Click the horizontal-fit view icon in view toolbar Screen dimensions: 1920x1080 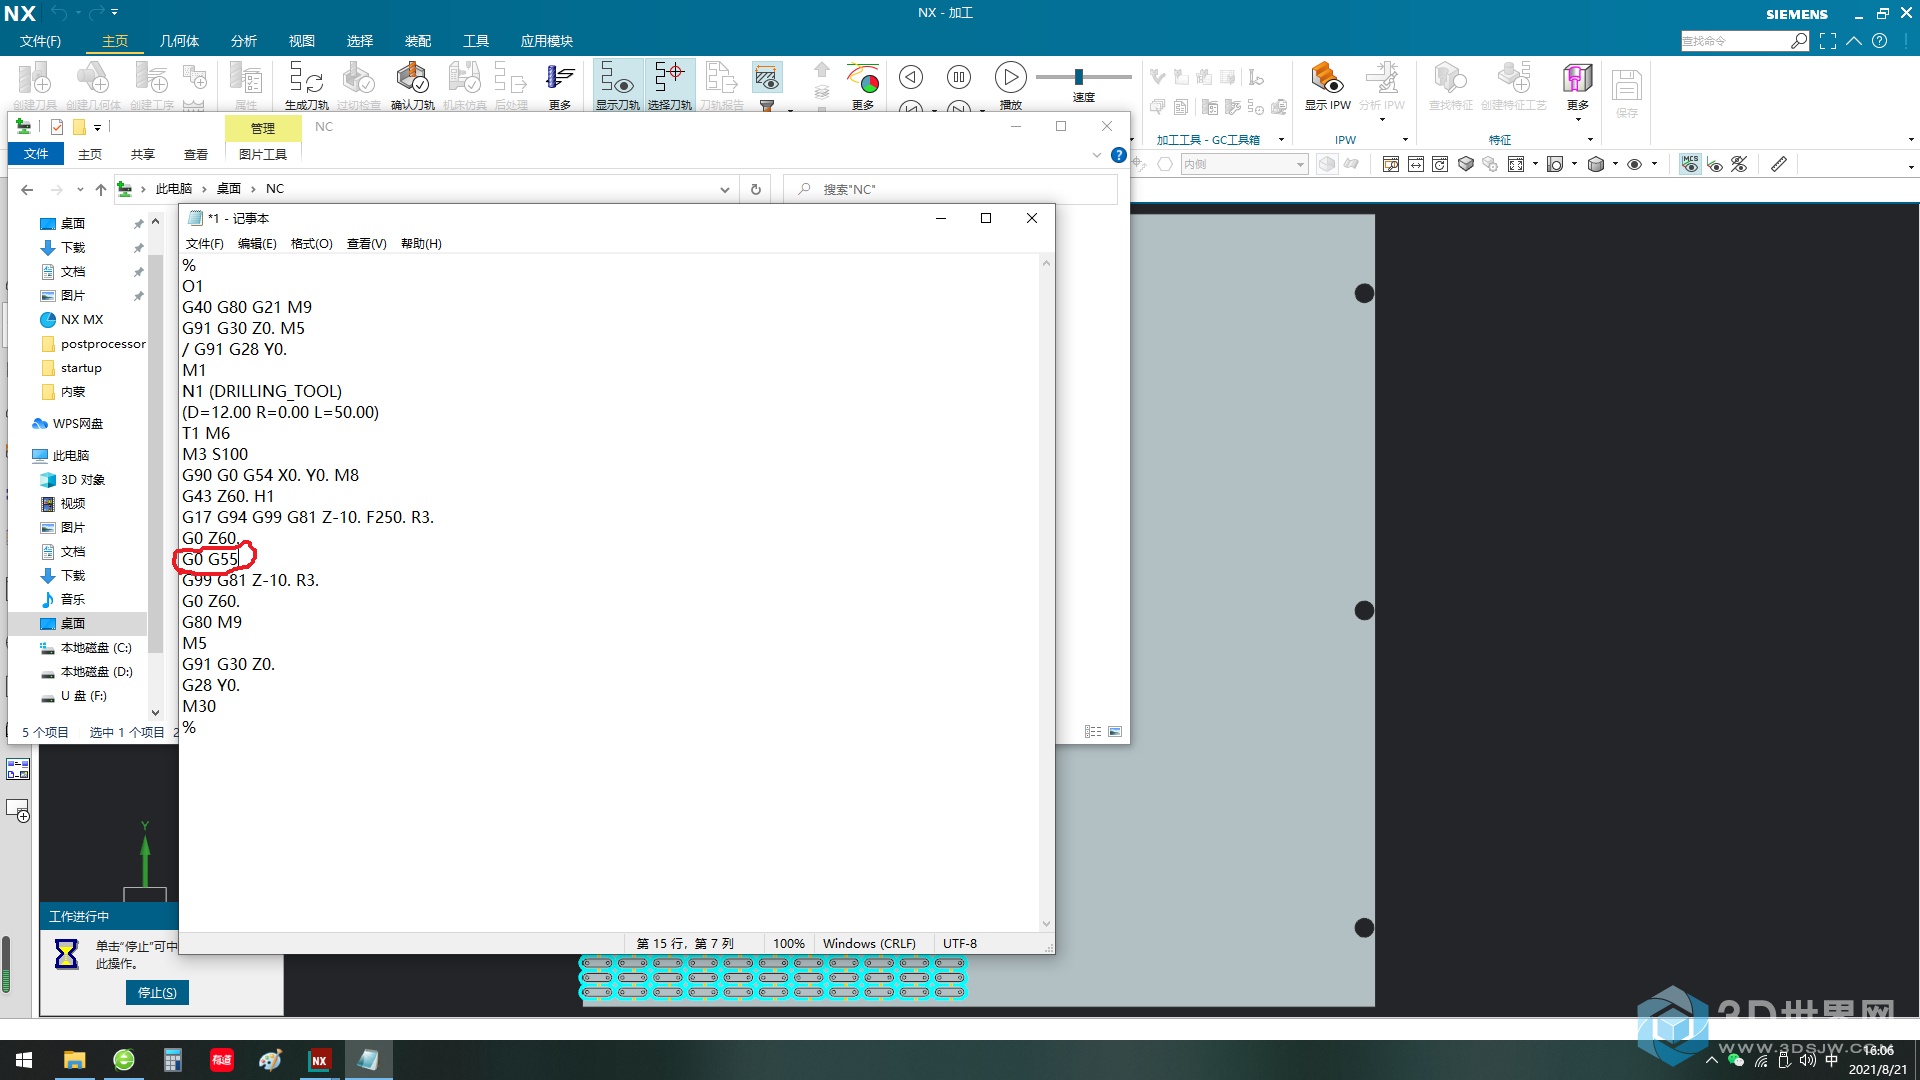point(1416,164)
